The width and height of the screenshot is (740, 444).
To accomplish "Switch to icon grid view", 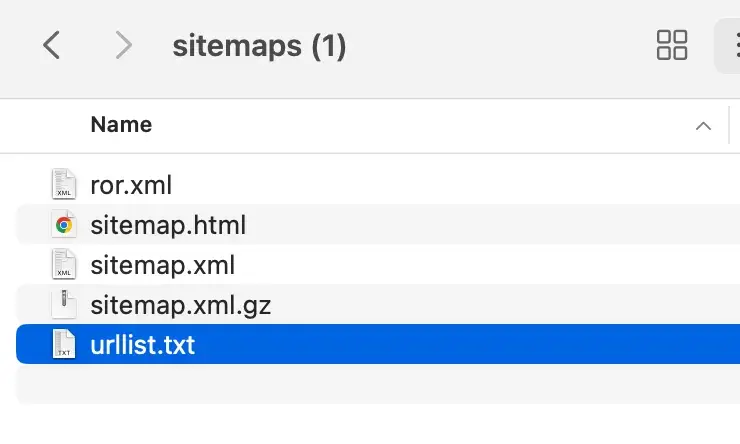I will pyautogui.click(x=671, y=45).
